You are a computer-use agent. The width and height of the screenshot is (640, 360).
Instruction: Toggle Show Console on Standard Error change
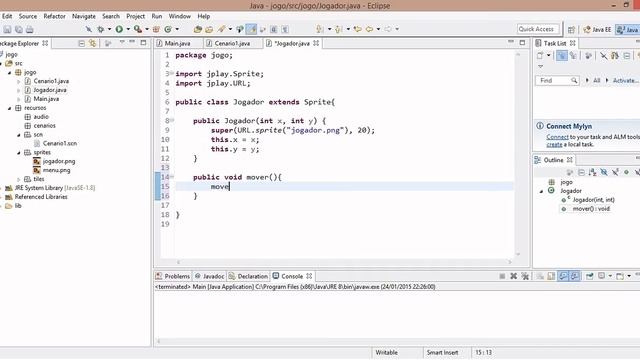575,276
